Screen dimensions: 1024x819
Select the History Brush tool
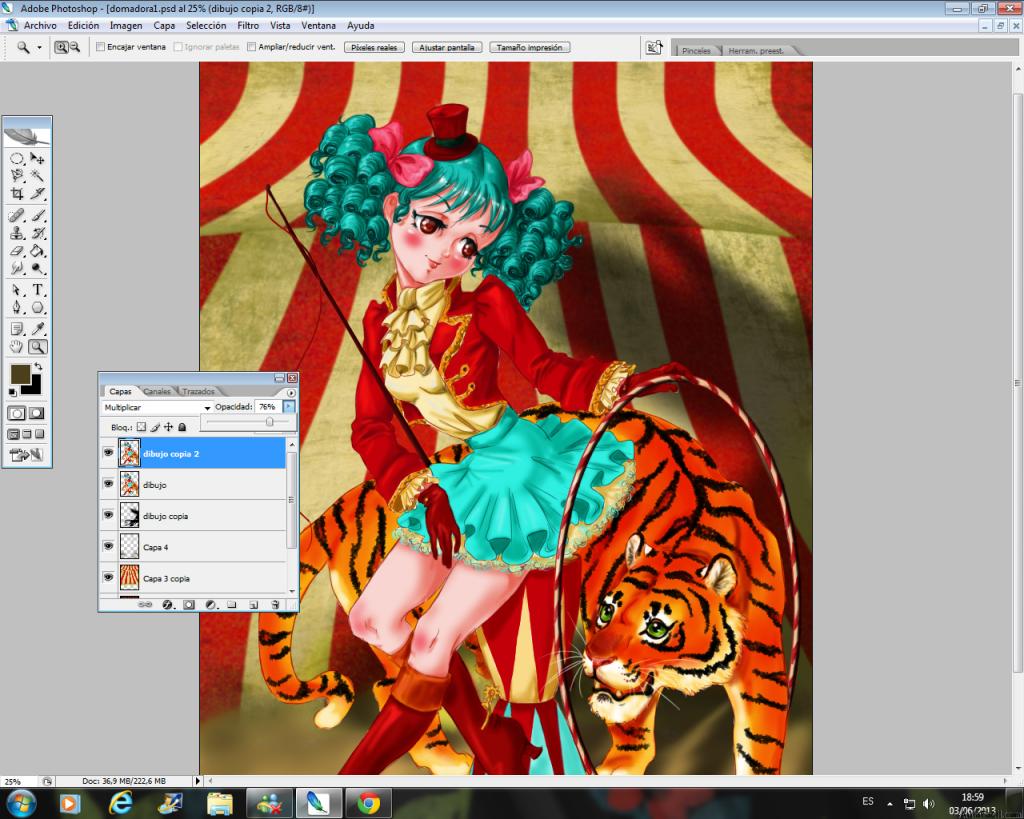(x=37, y=233)
